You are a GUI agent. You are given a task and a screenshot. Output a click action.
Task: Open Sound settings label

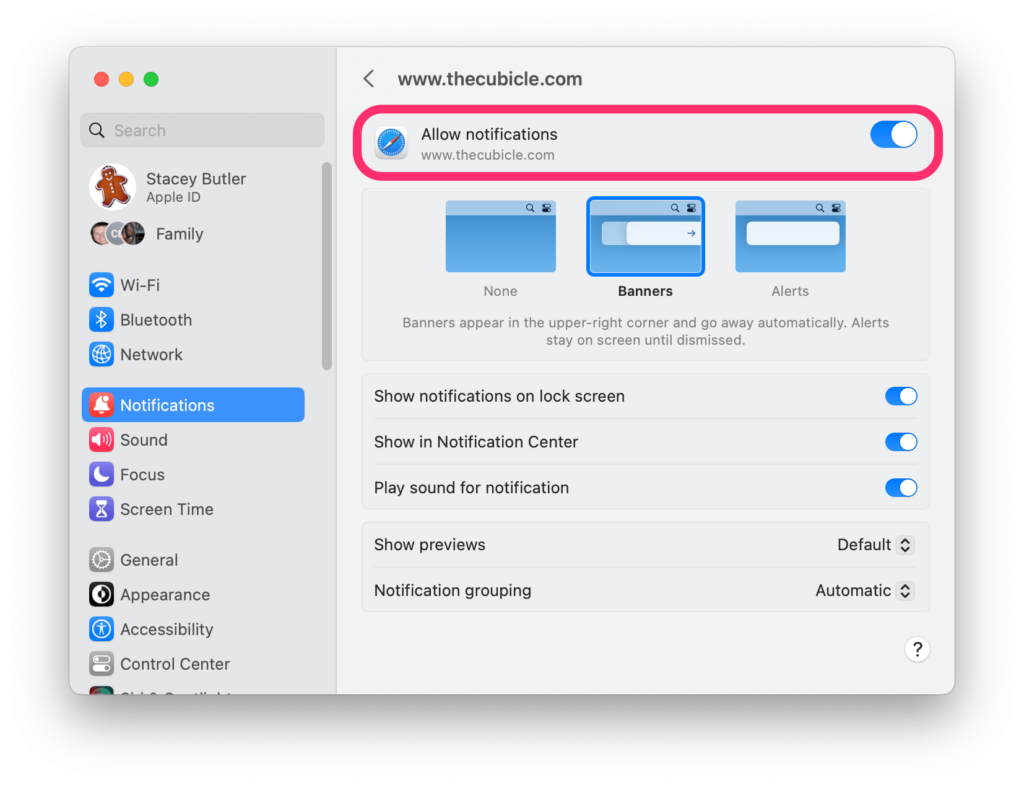pyautogui.click(x=144, y=440)
